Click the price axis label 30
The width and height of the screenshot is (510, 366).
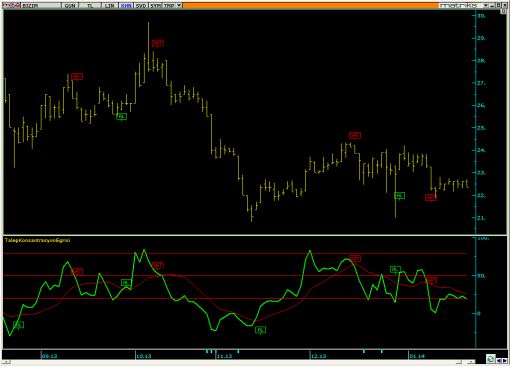481,16
